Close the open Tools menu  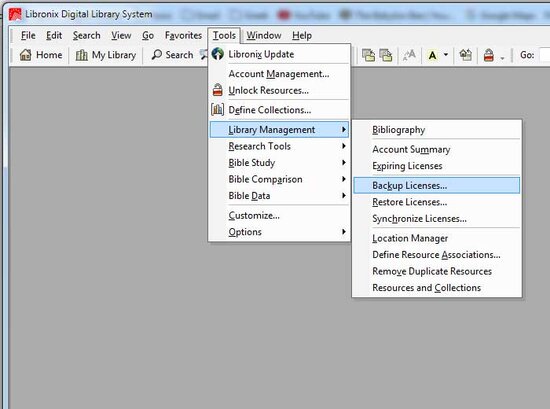224,35
